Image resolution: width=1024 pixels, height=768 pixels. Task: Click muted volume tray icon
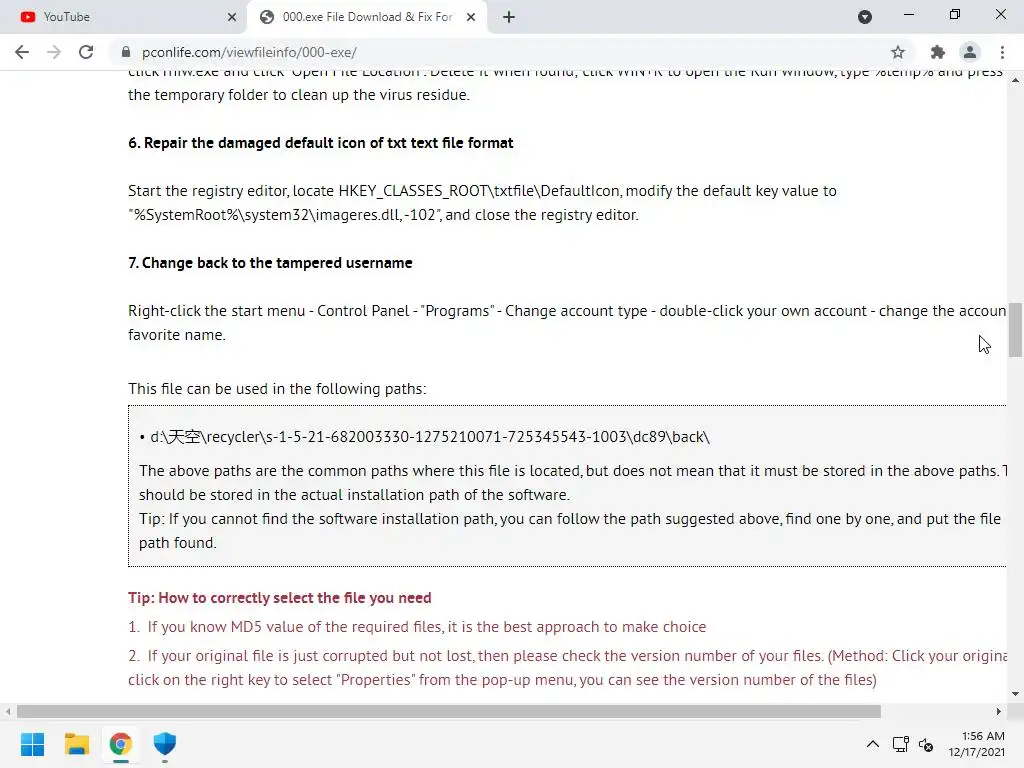click(926, 744)
